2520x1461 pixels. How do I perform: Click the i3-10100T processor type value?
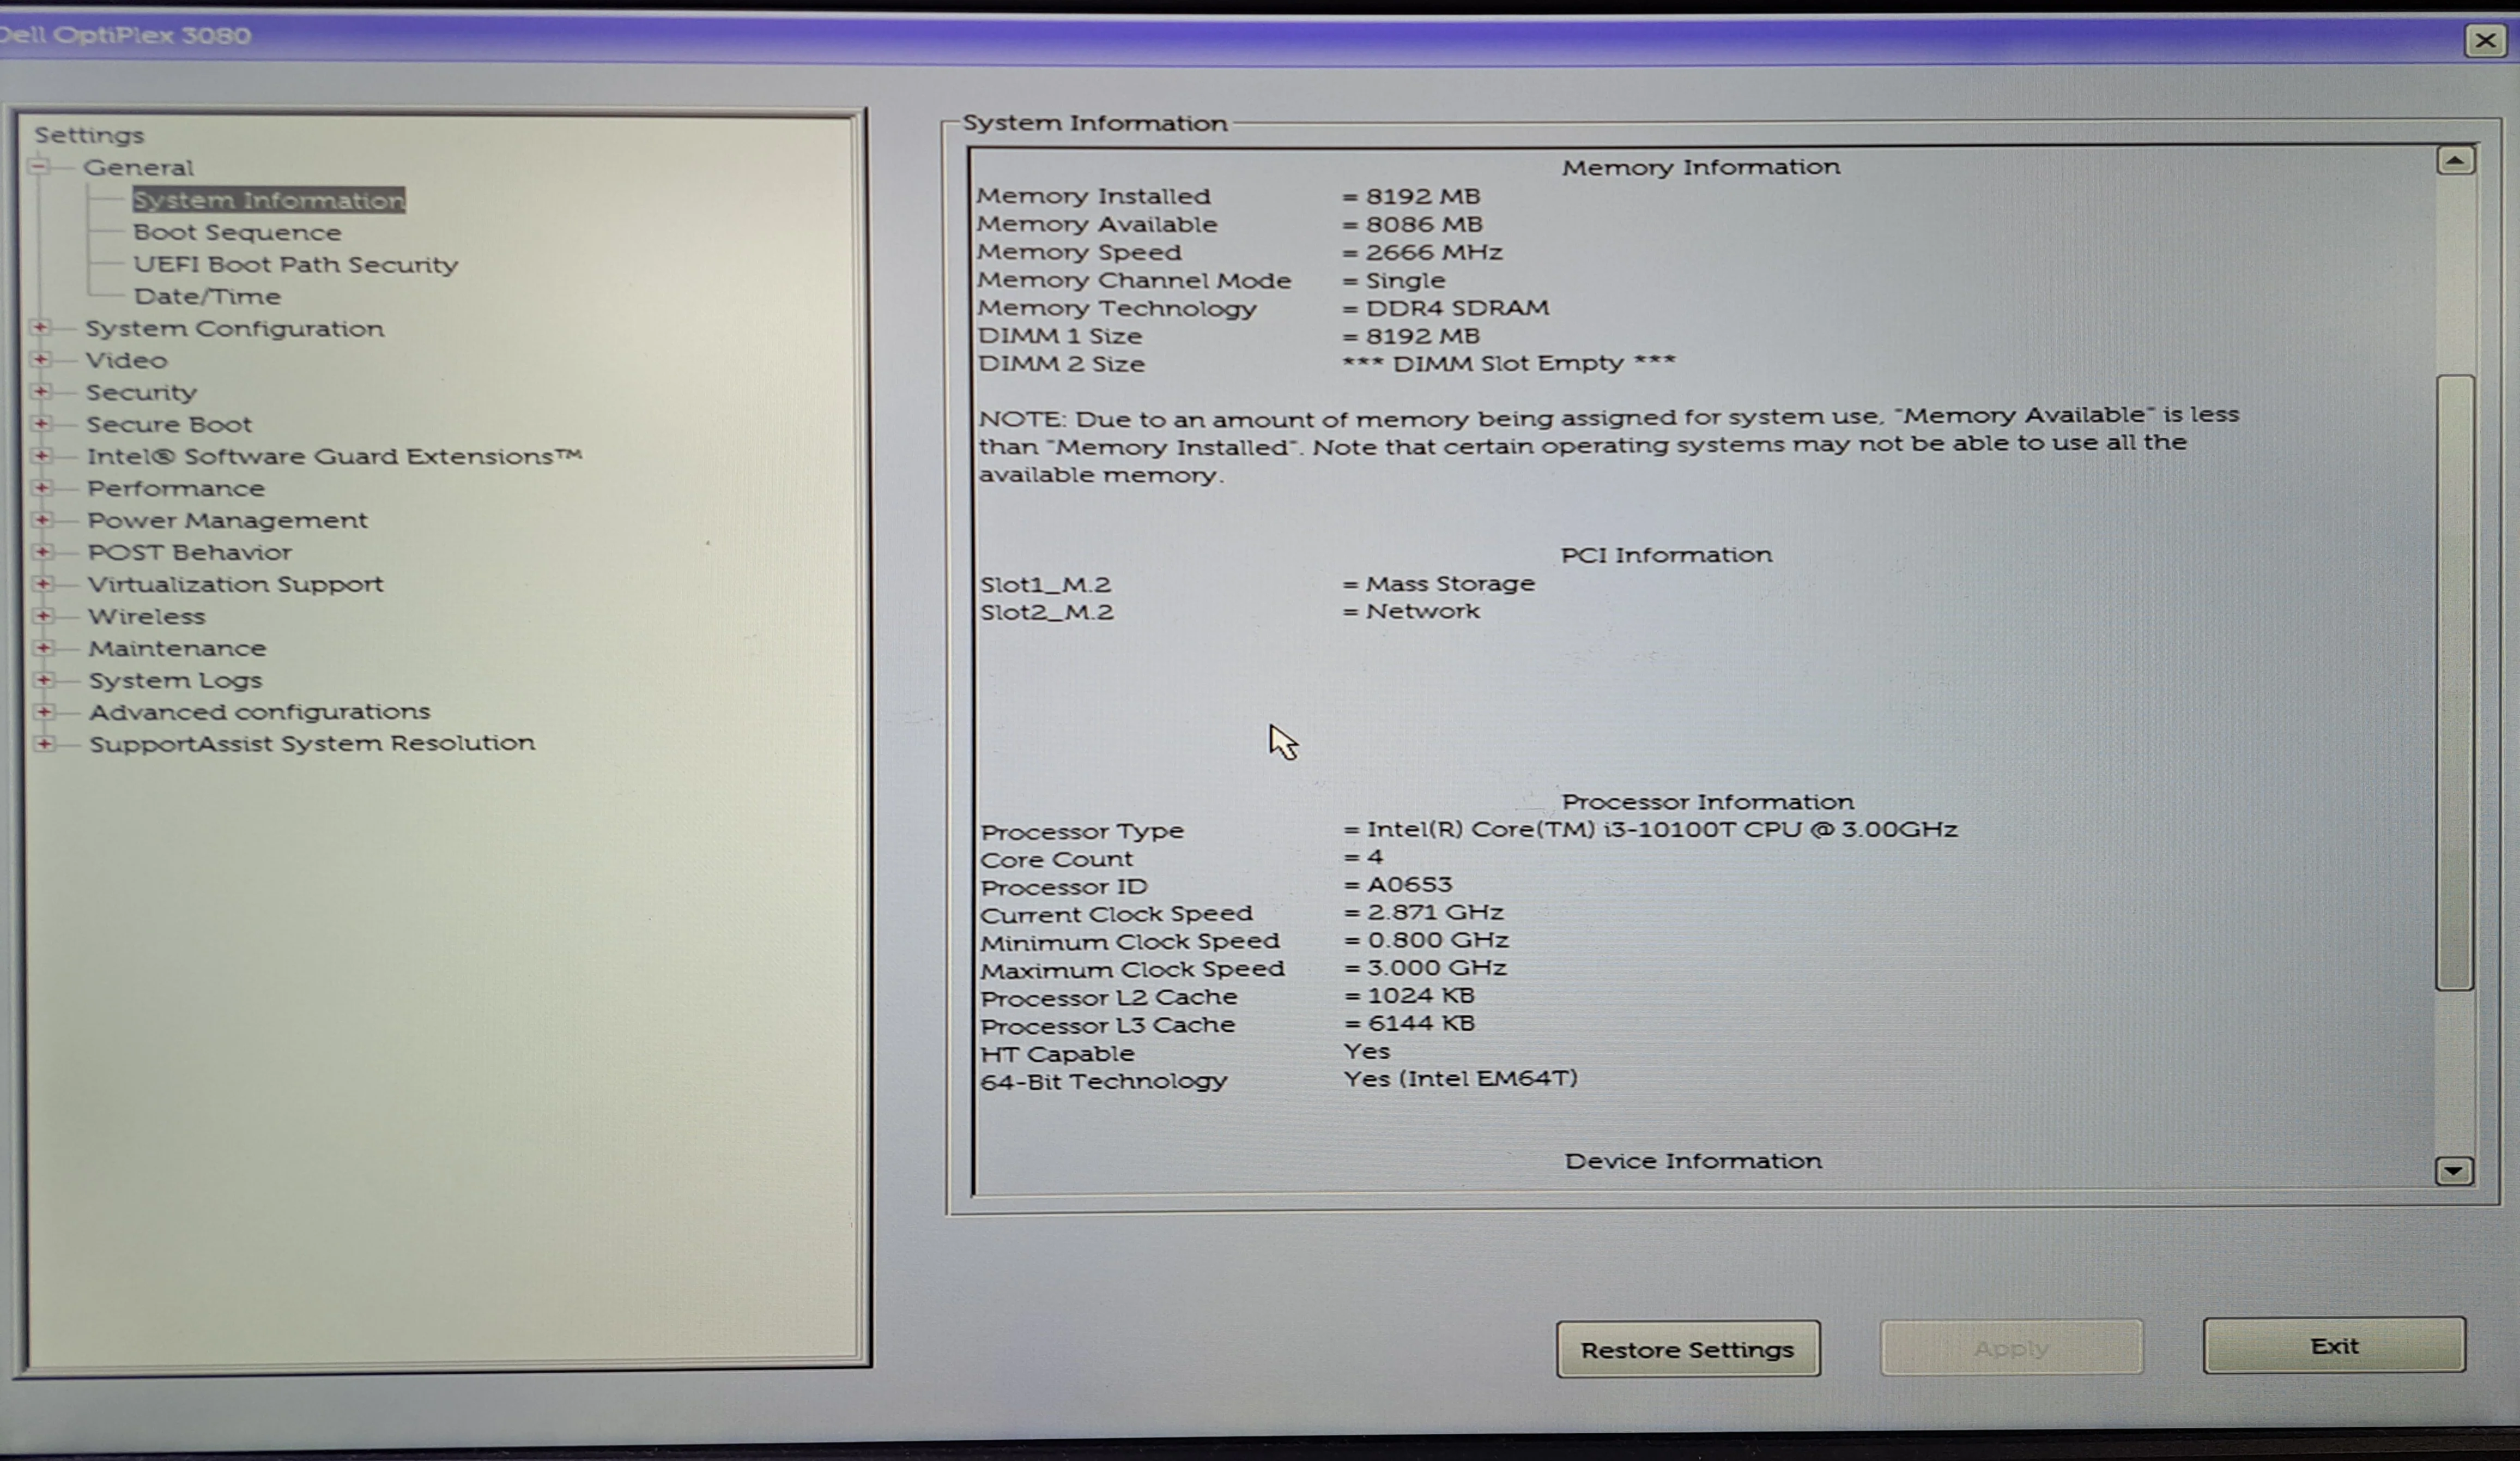(1662, 829)
